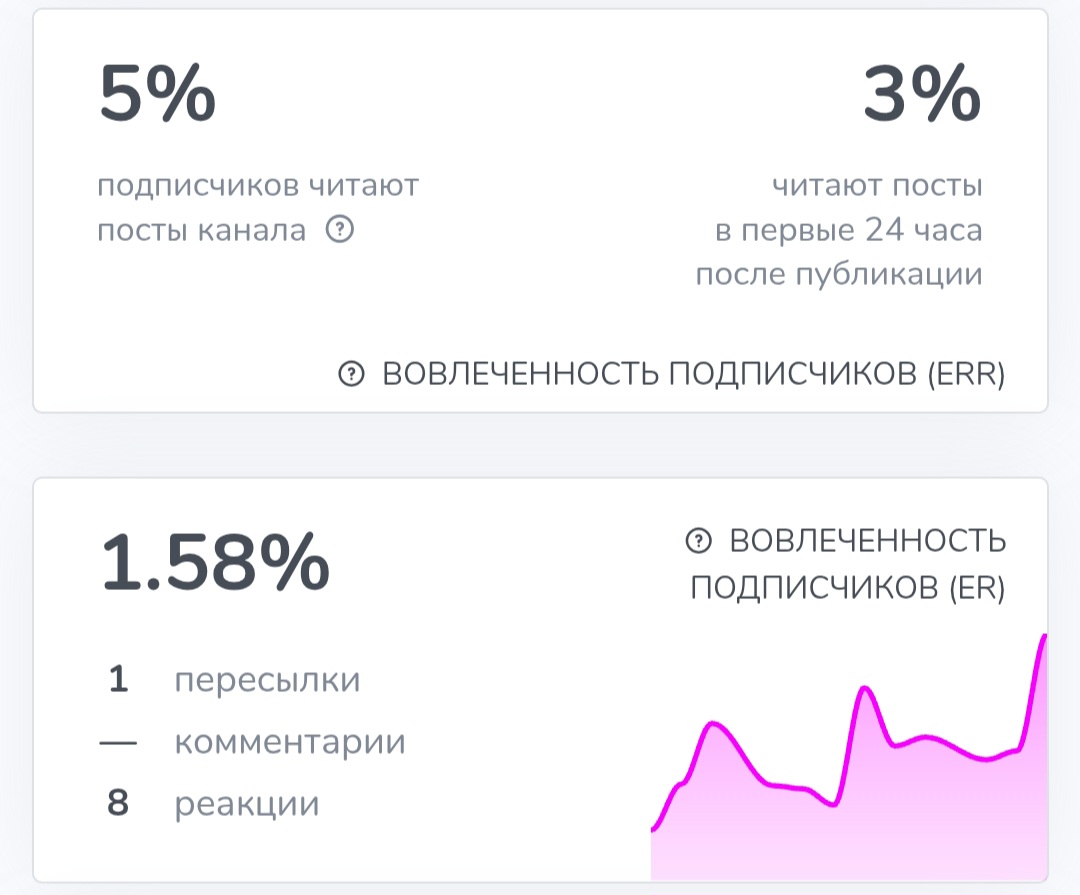Click the «читают посты в первые 24 часа» label
Viewport: 1080px width, 895px height.
click(x=880, y=228)
